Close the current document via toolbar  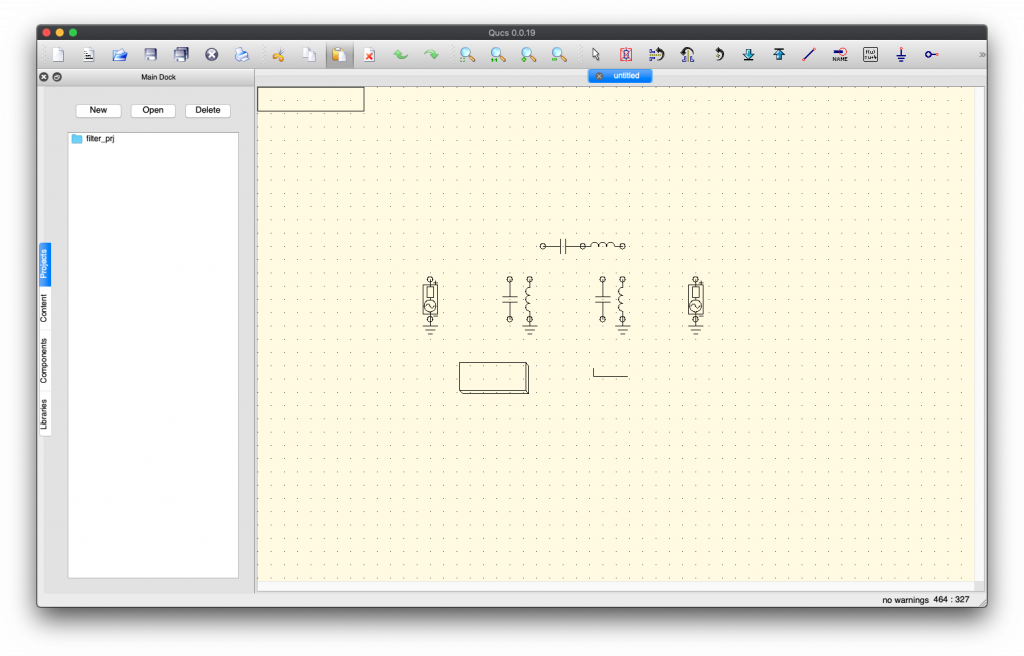click(212, 55)
